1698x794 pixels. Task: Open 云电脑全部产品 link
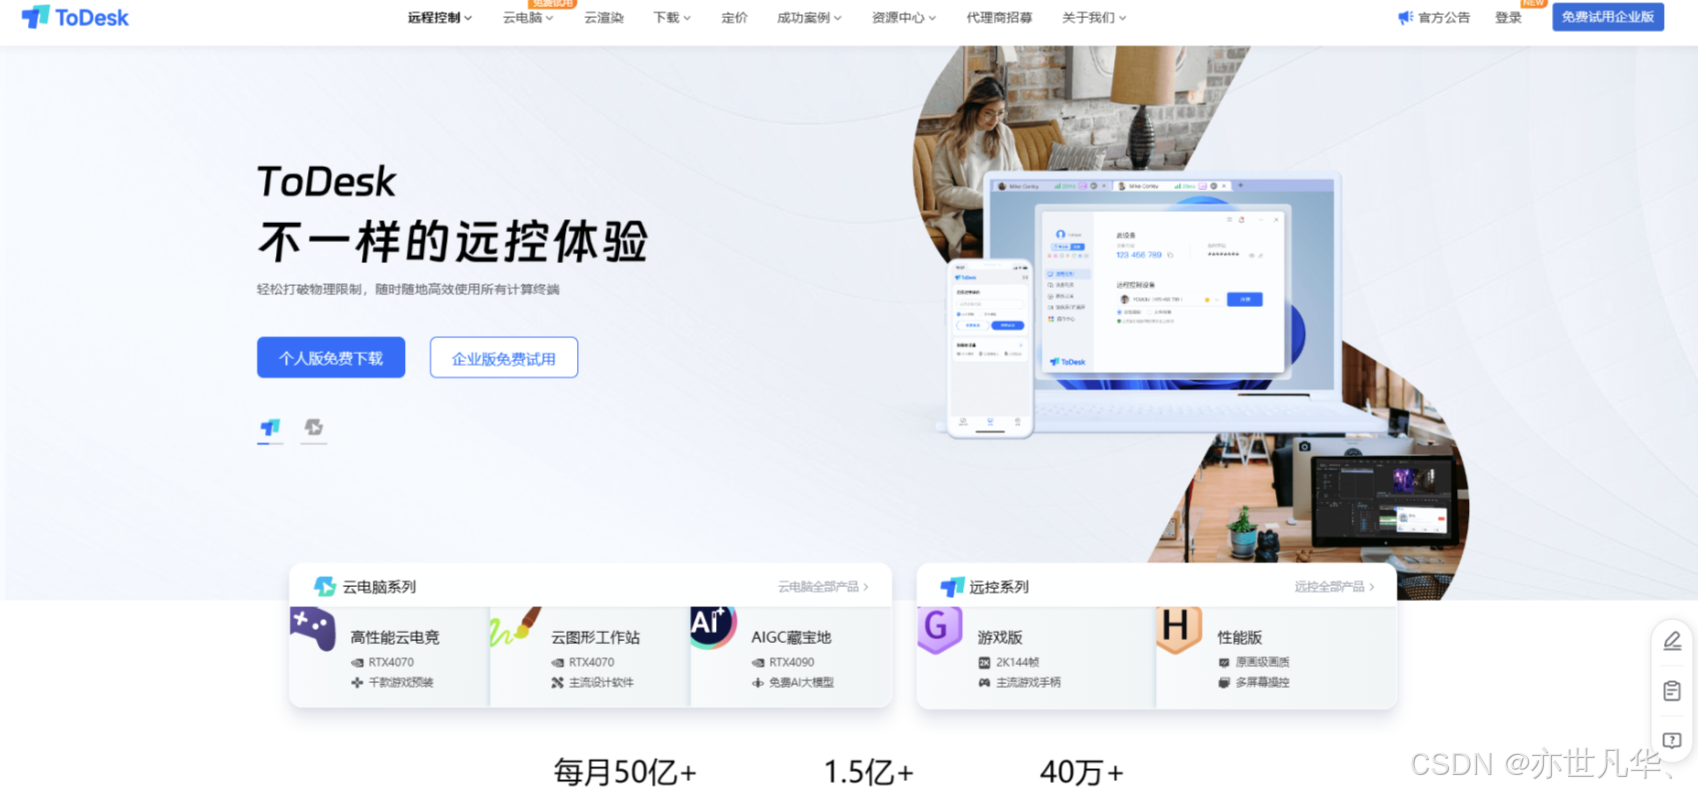823,587
